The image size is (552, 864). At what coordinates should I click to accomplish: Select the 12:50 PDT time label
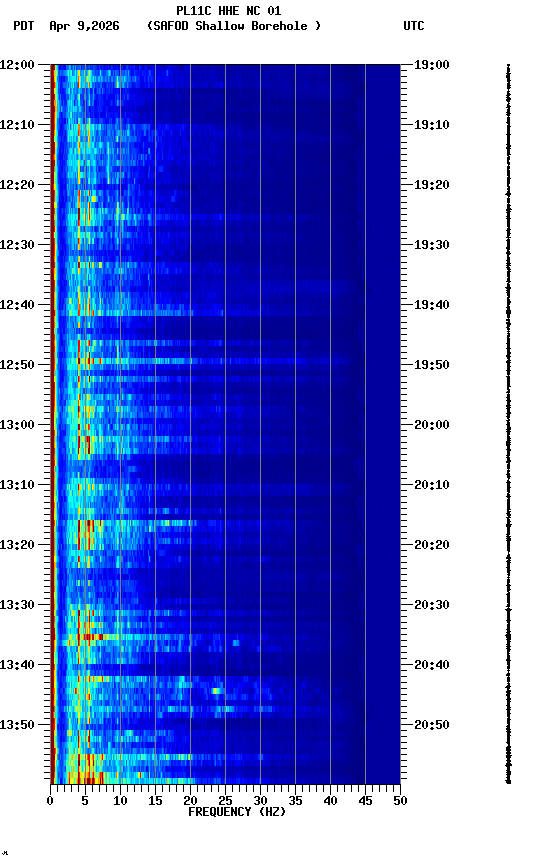point(17,365)
